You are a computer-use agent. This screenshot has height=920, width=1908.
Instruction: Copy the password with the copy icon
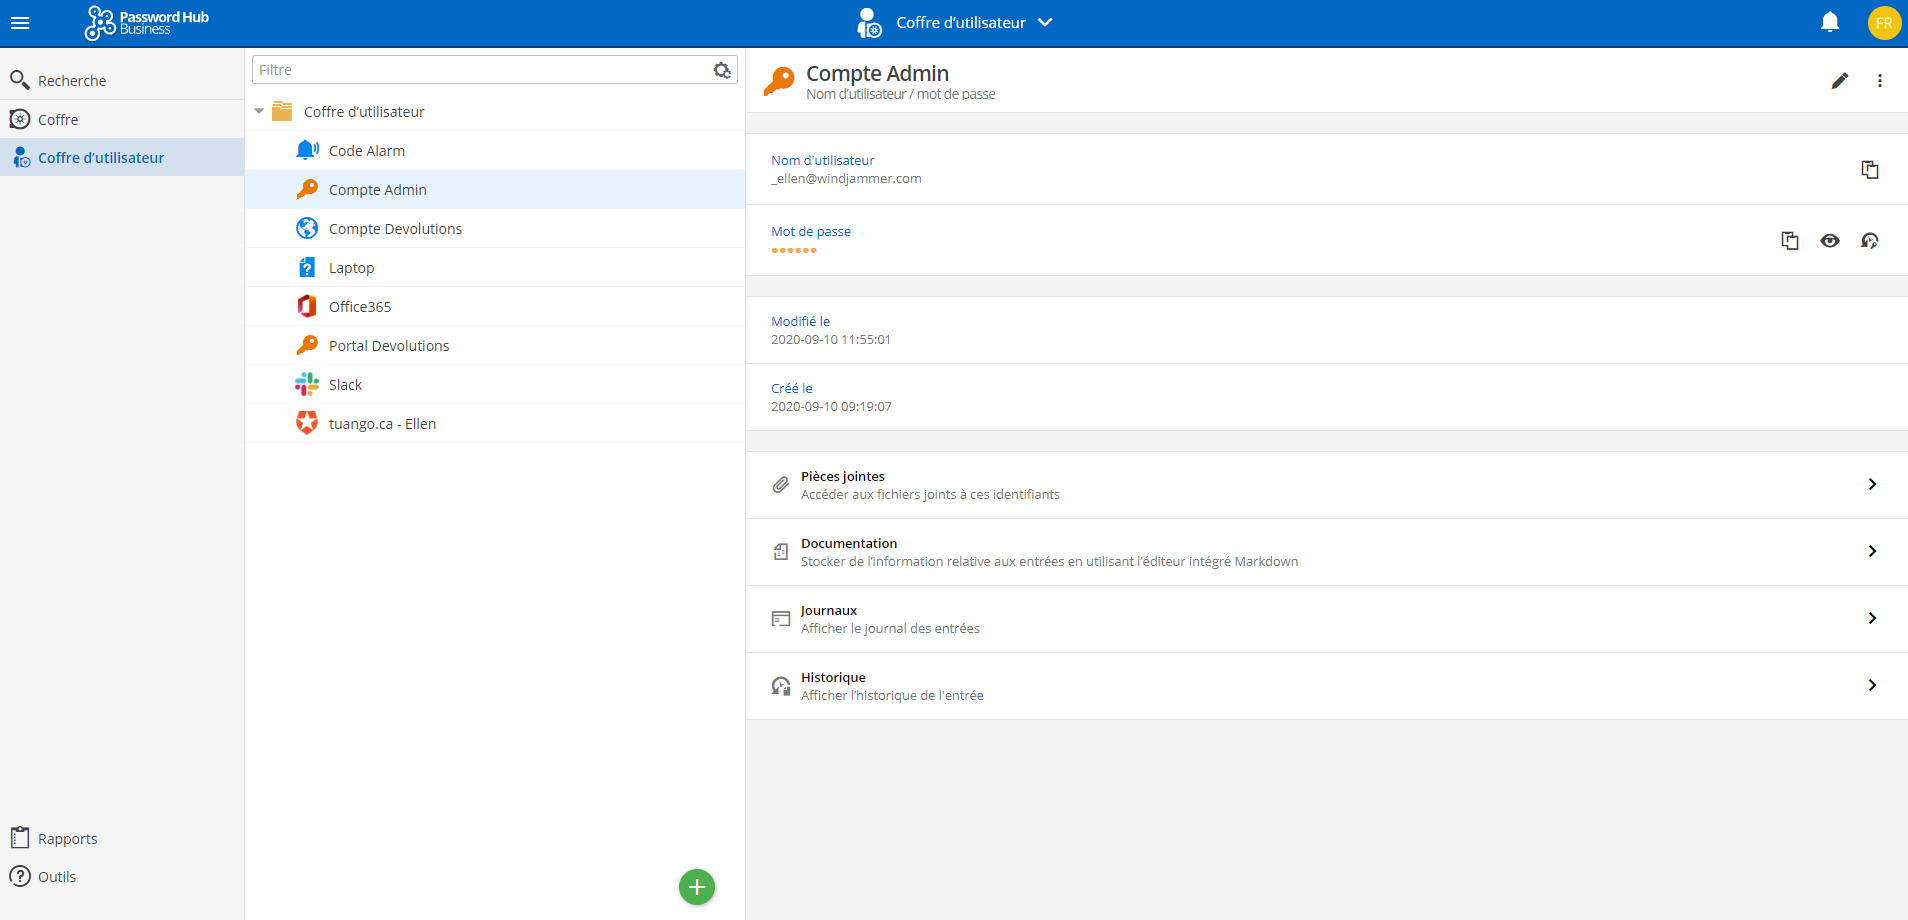click(x=1789, y=241)
